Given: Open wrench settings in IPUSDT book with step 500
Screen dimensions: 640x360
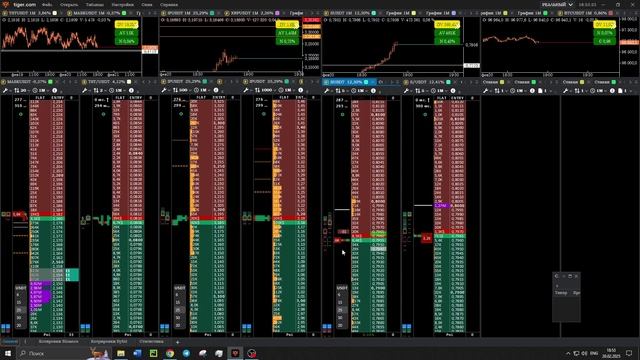Looking at the screenshot, I should pyautogui.click(x=165, y=90).
